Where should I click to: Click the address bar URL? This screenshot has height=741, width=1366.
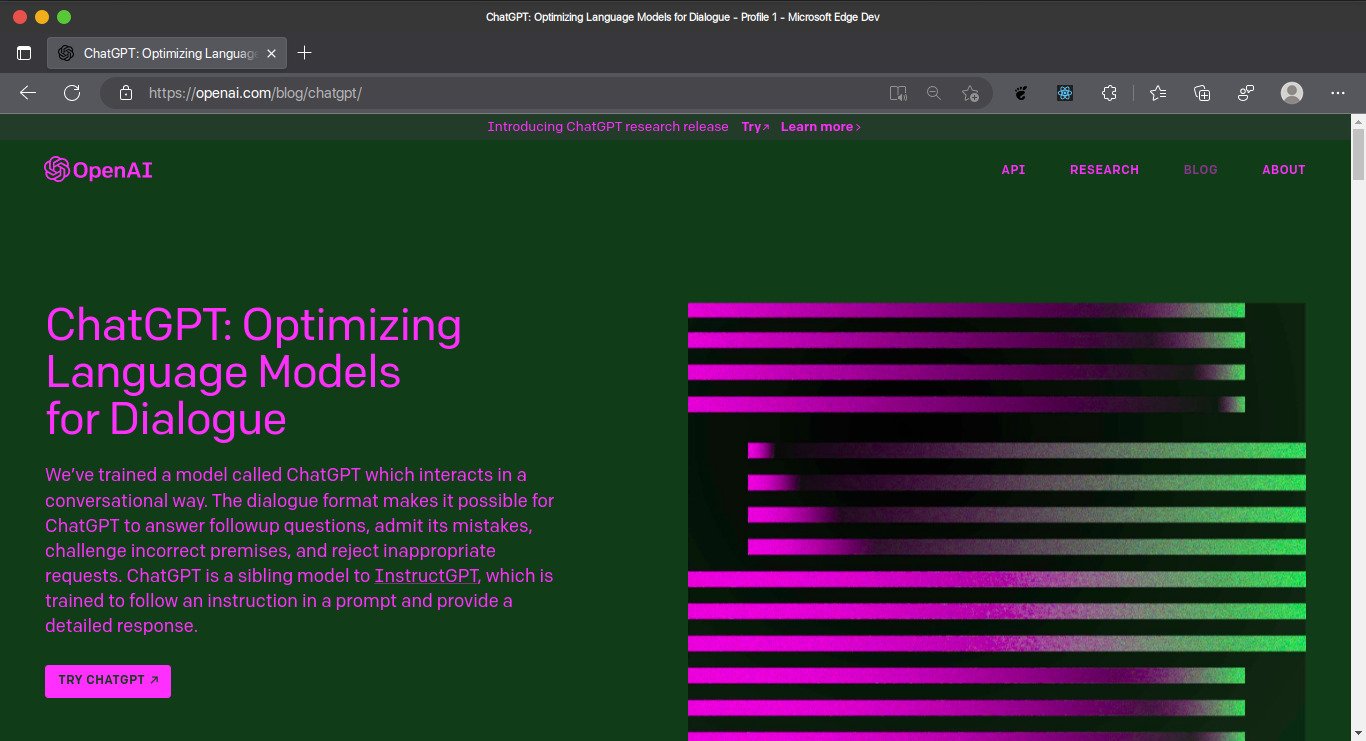tap(255, 93)
